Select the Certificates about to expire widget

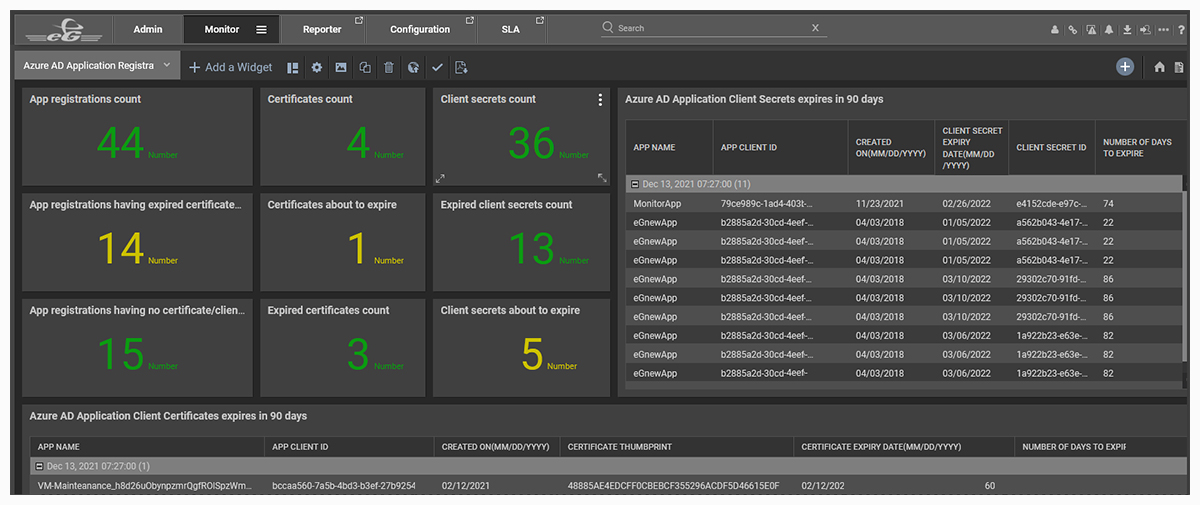pos(342,242)
